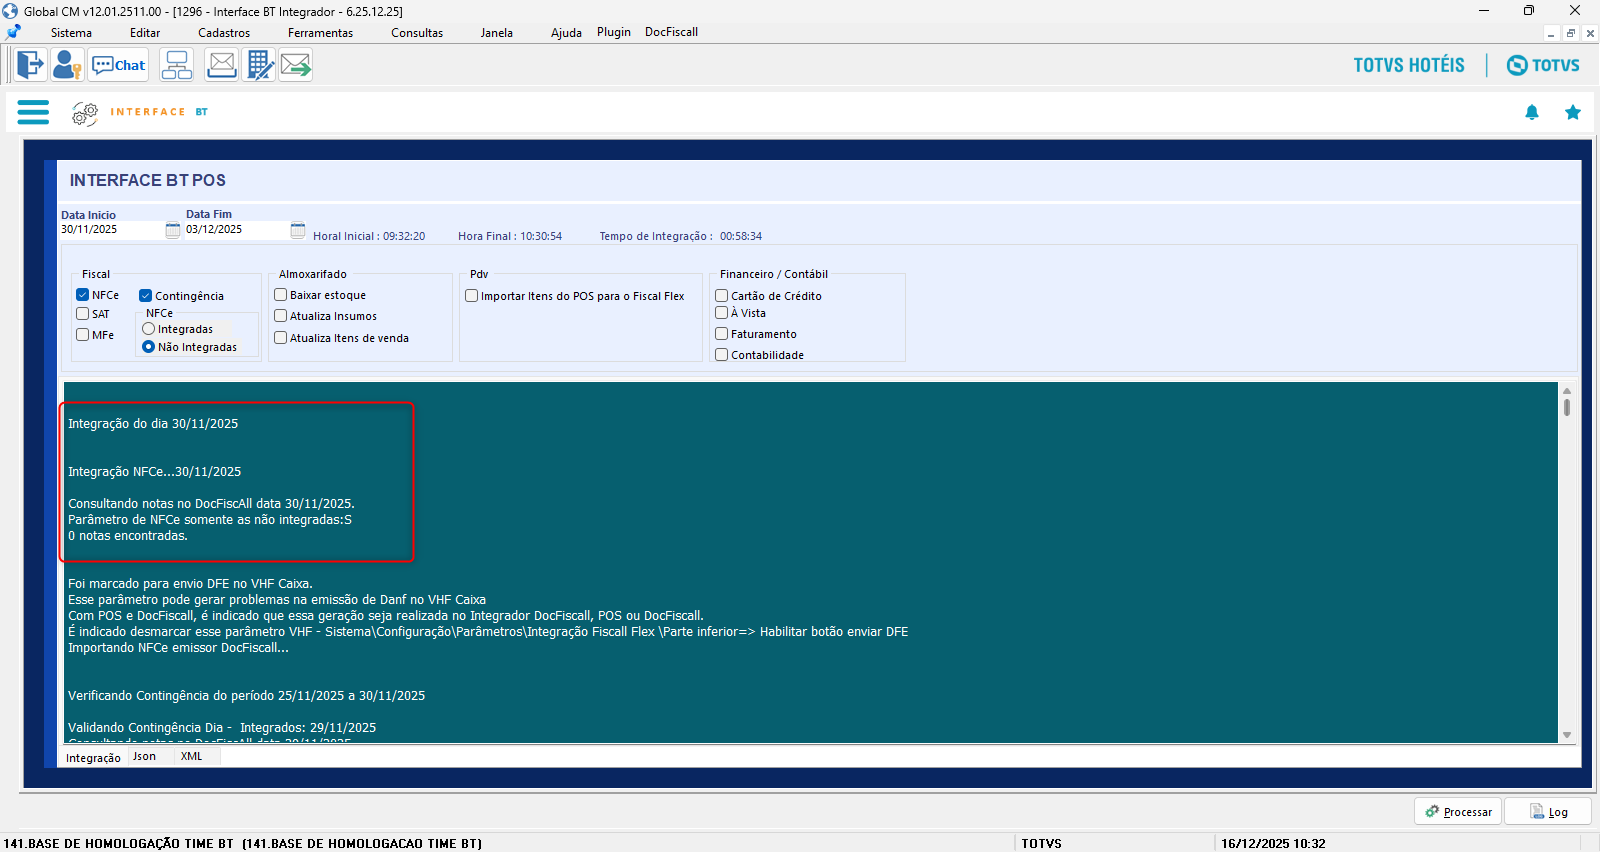Click the log line "0 notas encontradas."
Viewport: 1600px width, 852px height.
(128, 536)
